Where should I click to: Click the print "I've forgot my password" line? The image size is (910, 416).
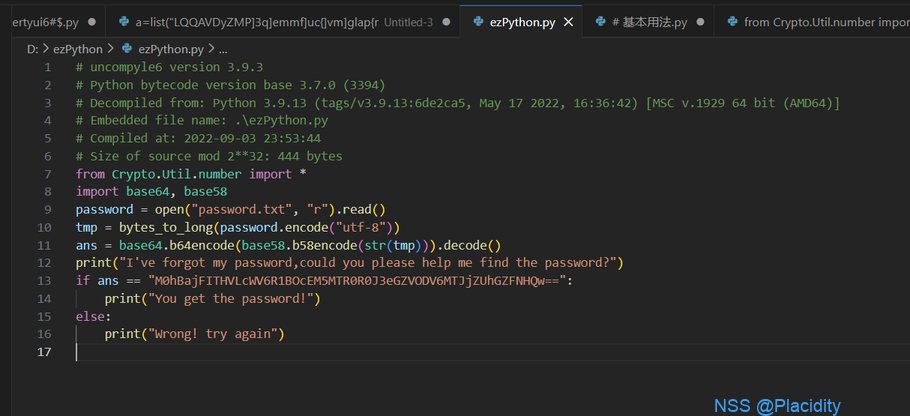(x=349, y=263)
